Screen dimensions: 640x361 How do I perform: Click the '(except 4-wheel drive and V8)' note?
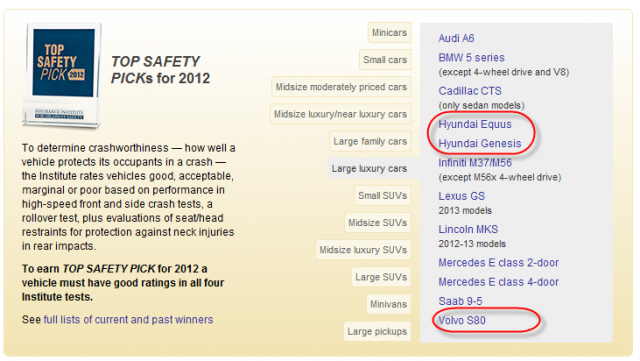click(503, 72)
